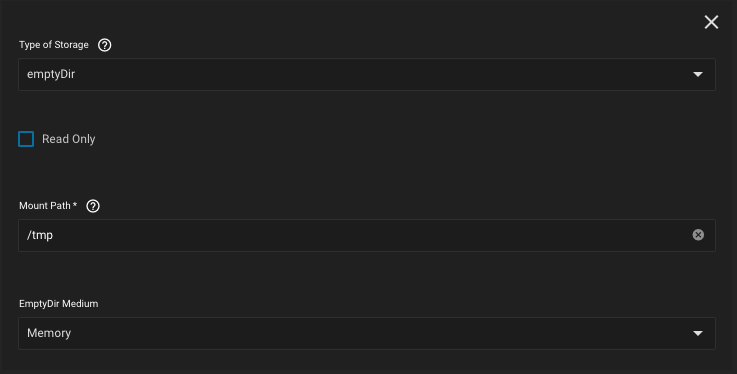This screenshot has height=374, width=737.
Task: Click the Type of Storage label
Action: 54,45
